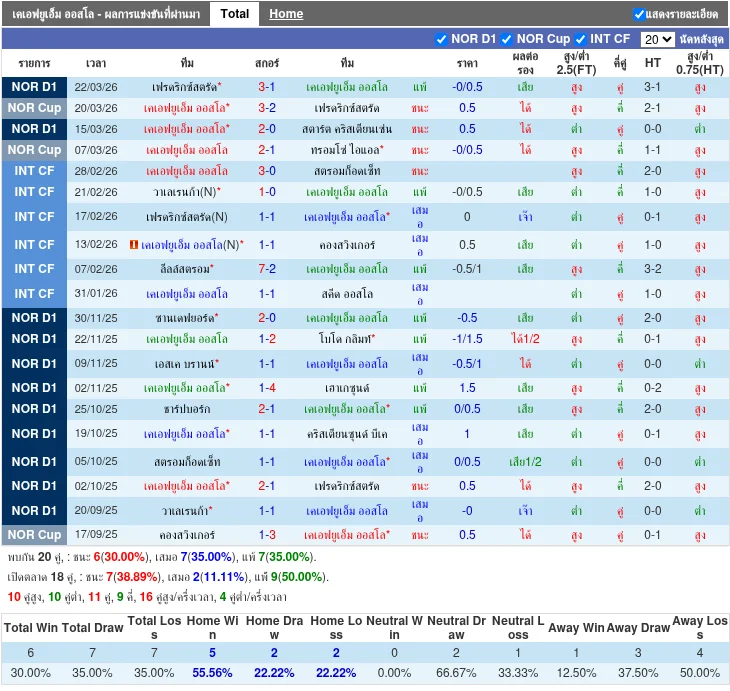This screenshot has height=691, width=730.
Task: Open the โมโต คลิมท์ team link
Action: [x=344, y=340]
